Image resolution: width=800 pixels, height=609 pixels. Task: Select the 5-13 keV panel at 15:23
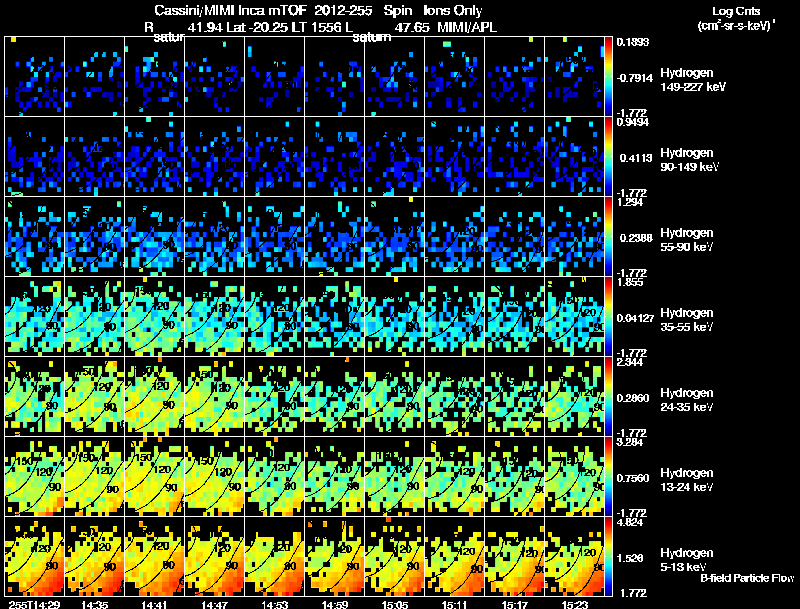(574, 556)
